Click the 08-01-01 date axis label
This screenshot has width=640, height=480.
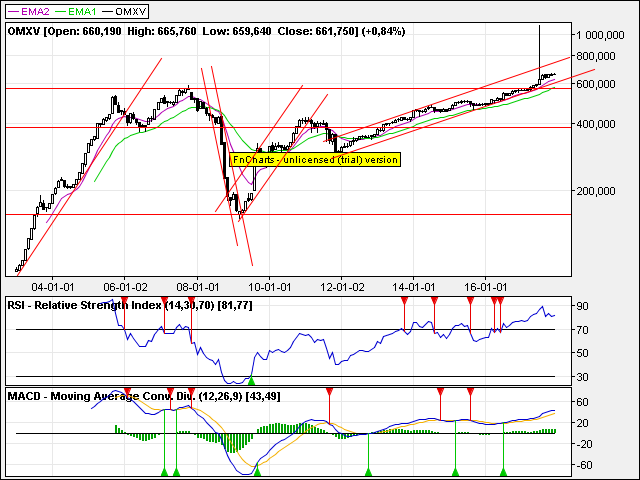(x=198, y=287)
